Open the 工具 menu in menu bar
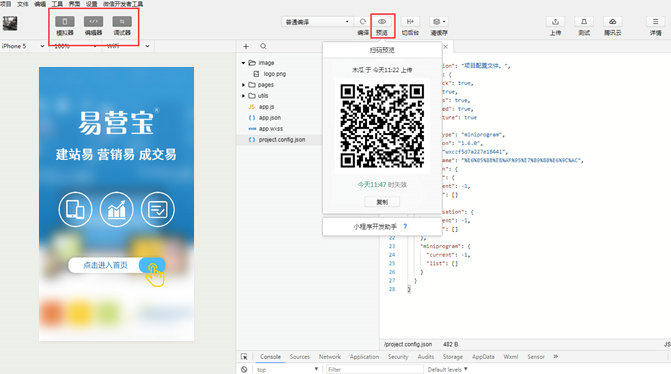 coord(57,4)
